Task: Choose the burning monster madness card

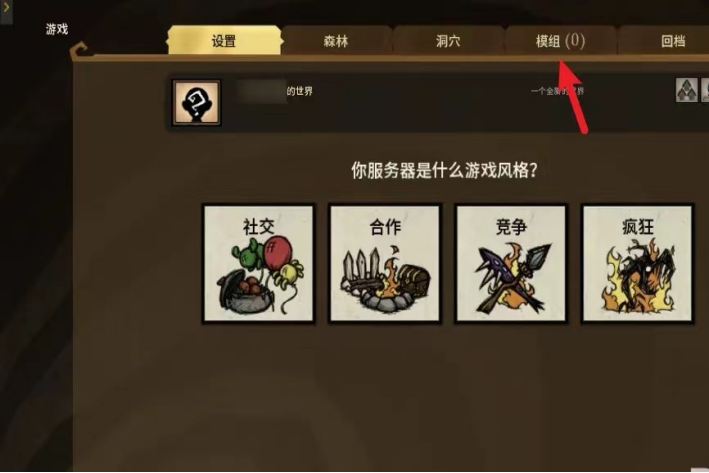Action: pos(637,264)
